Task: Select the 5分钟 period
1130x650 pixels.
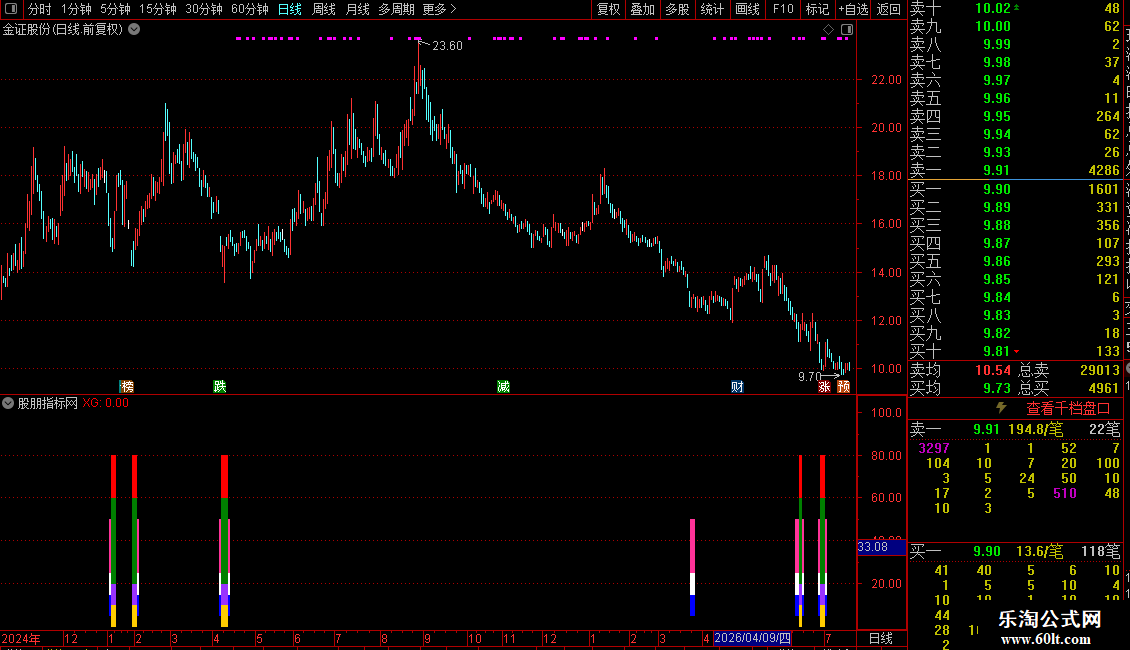Action: (x=115, y=9)
